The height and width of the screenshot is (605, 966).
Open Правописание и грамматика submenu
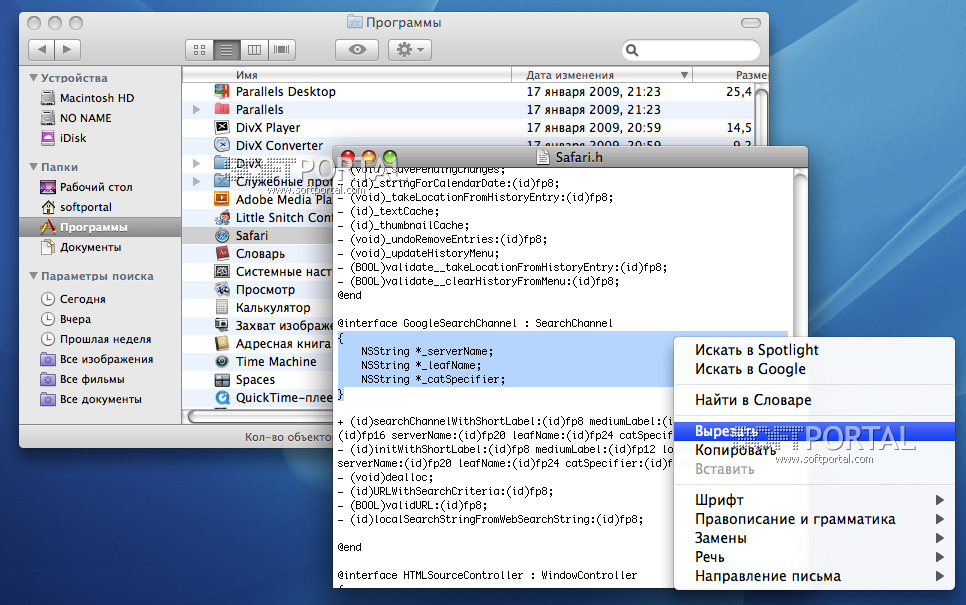point(814,519)
